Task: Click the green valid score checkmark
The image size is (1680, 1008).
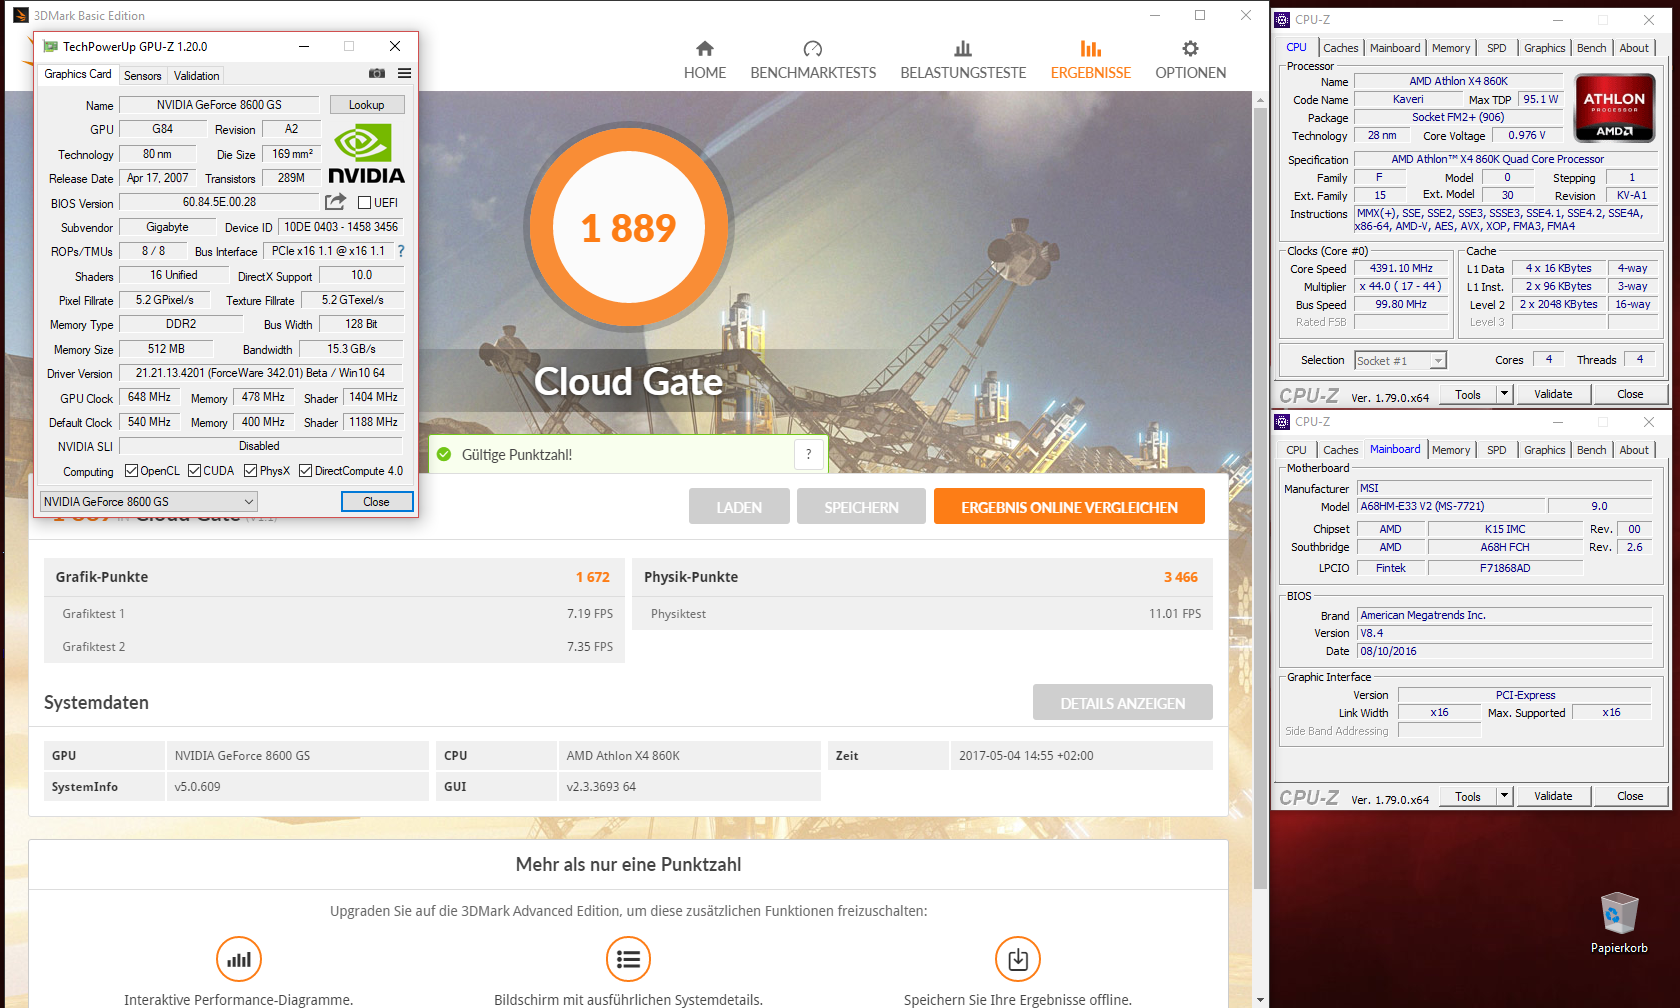Action: tap(444, 454)
